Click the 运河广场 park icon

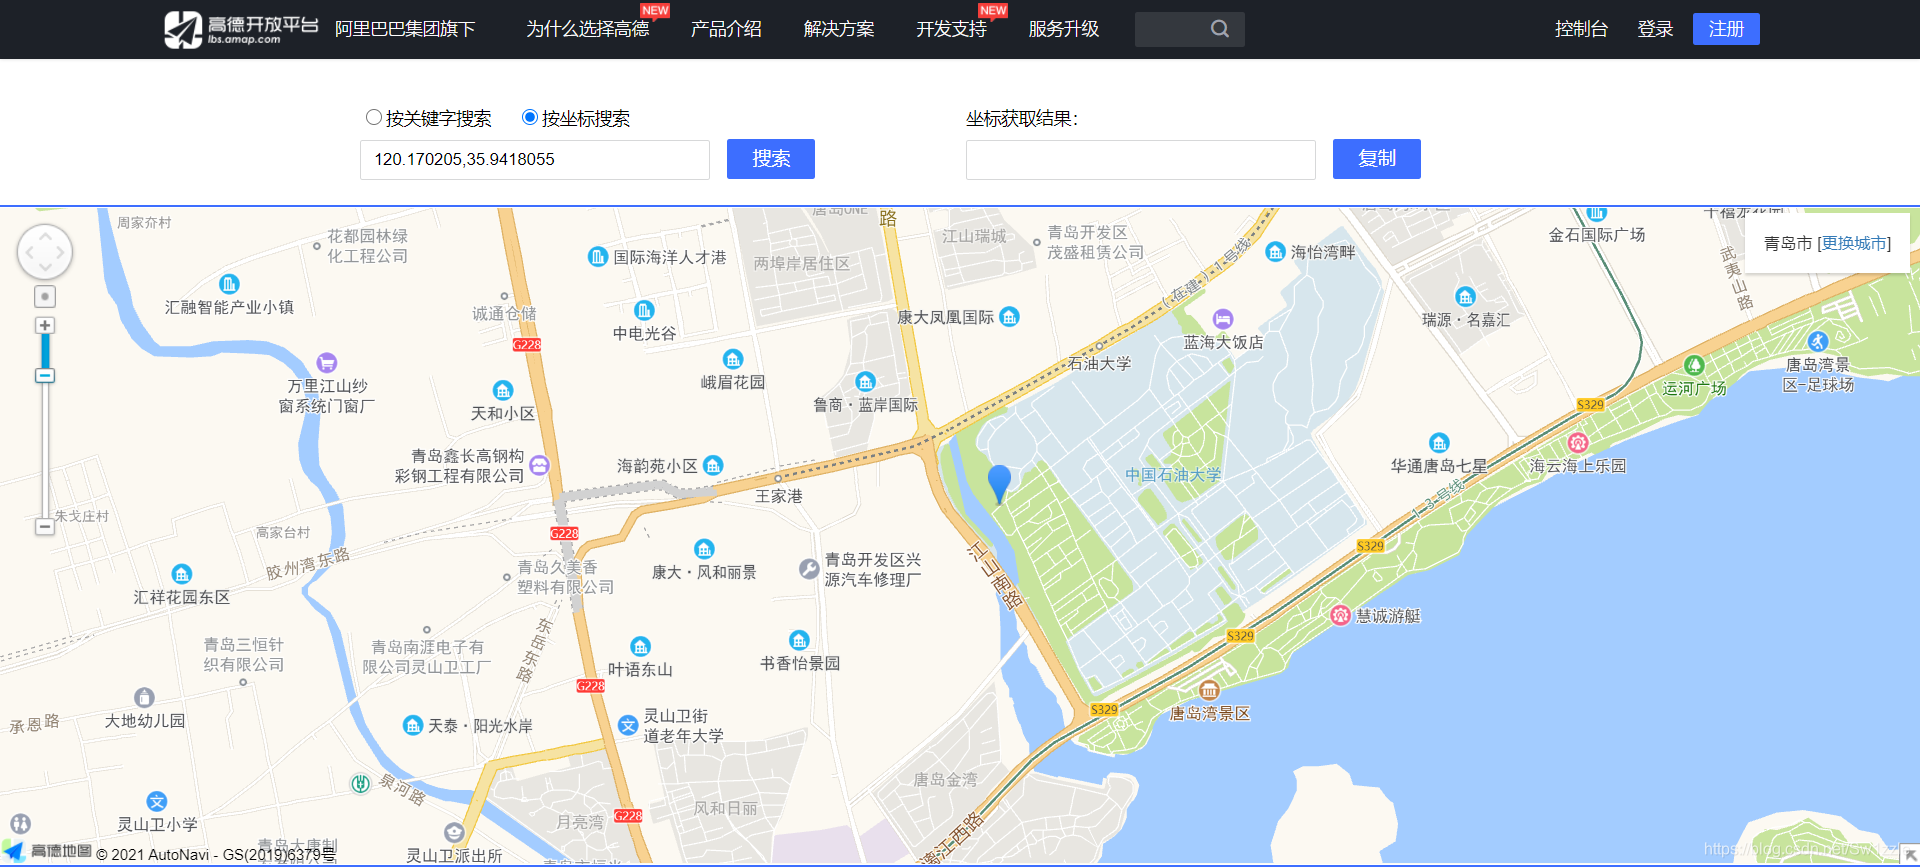pos(1694,365)
